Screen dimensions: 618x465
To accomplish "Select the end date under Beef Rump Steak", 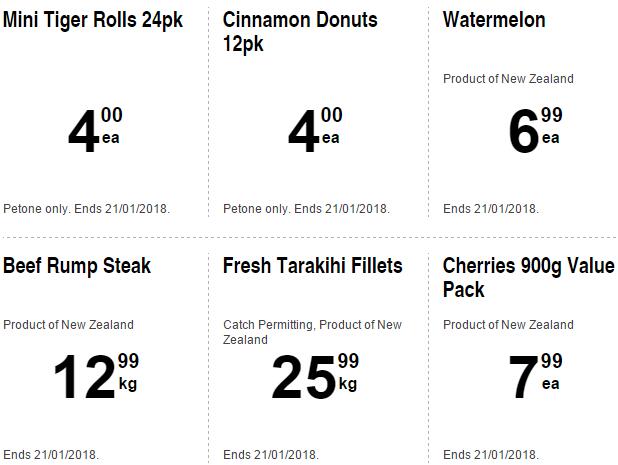I will pyautogui.click(x=51, y=455).
